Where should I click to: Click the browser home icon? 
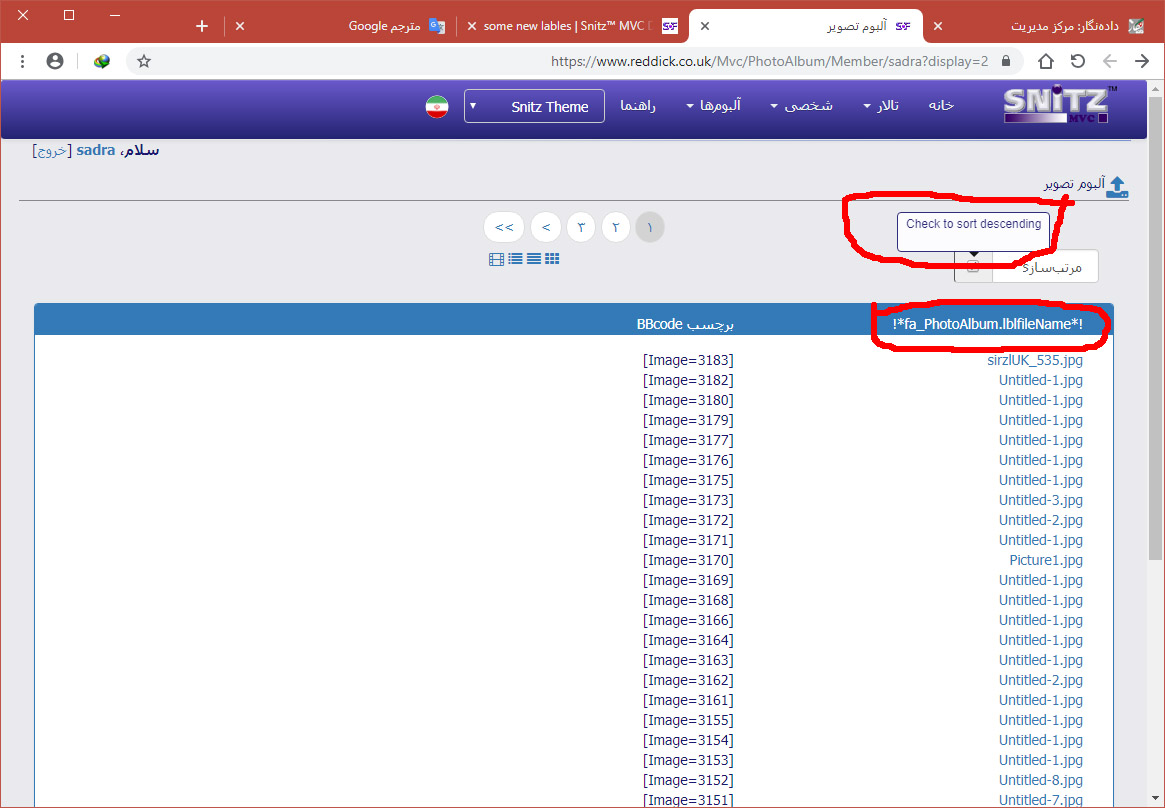pyautogui.click(x=1046, y=61)
